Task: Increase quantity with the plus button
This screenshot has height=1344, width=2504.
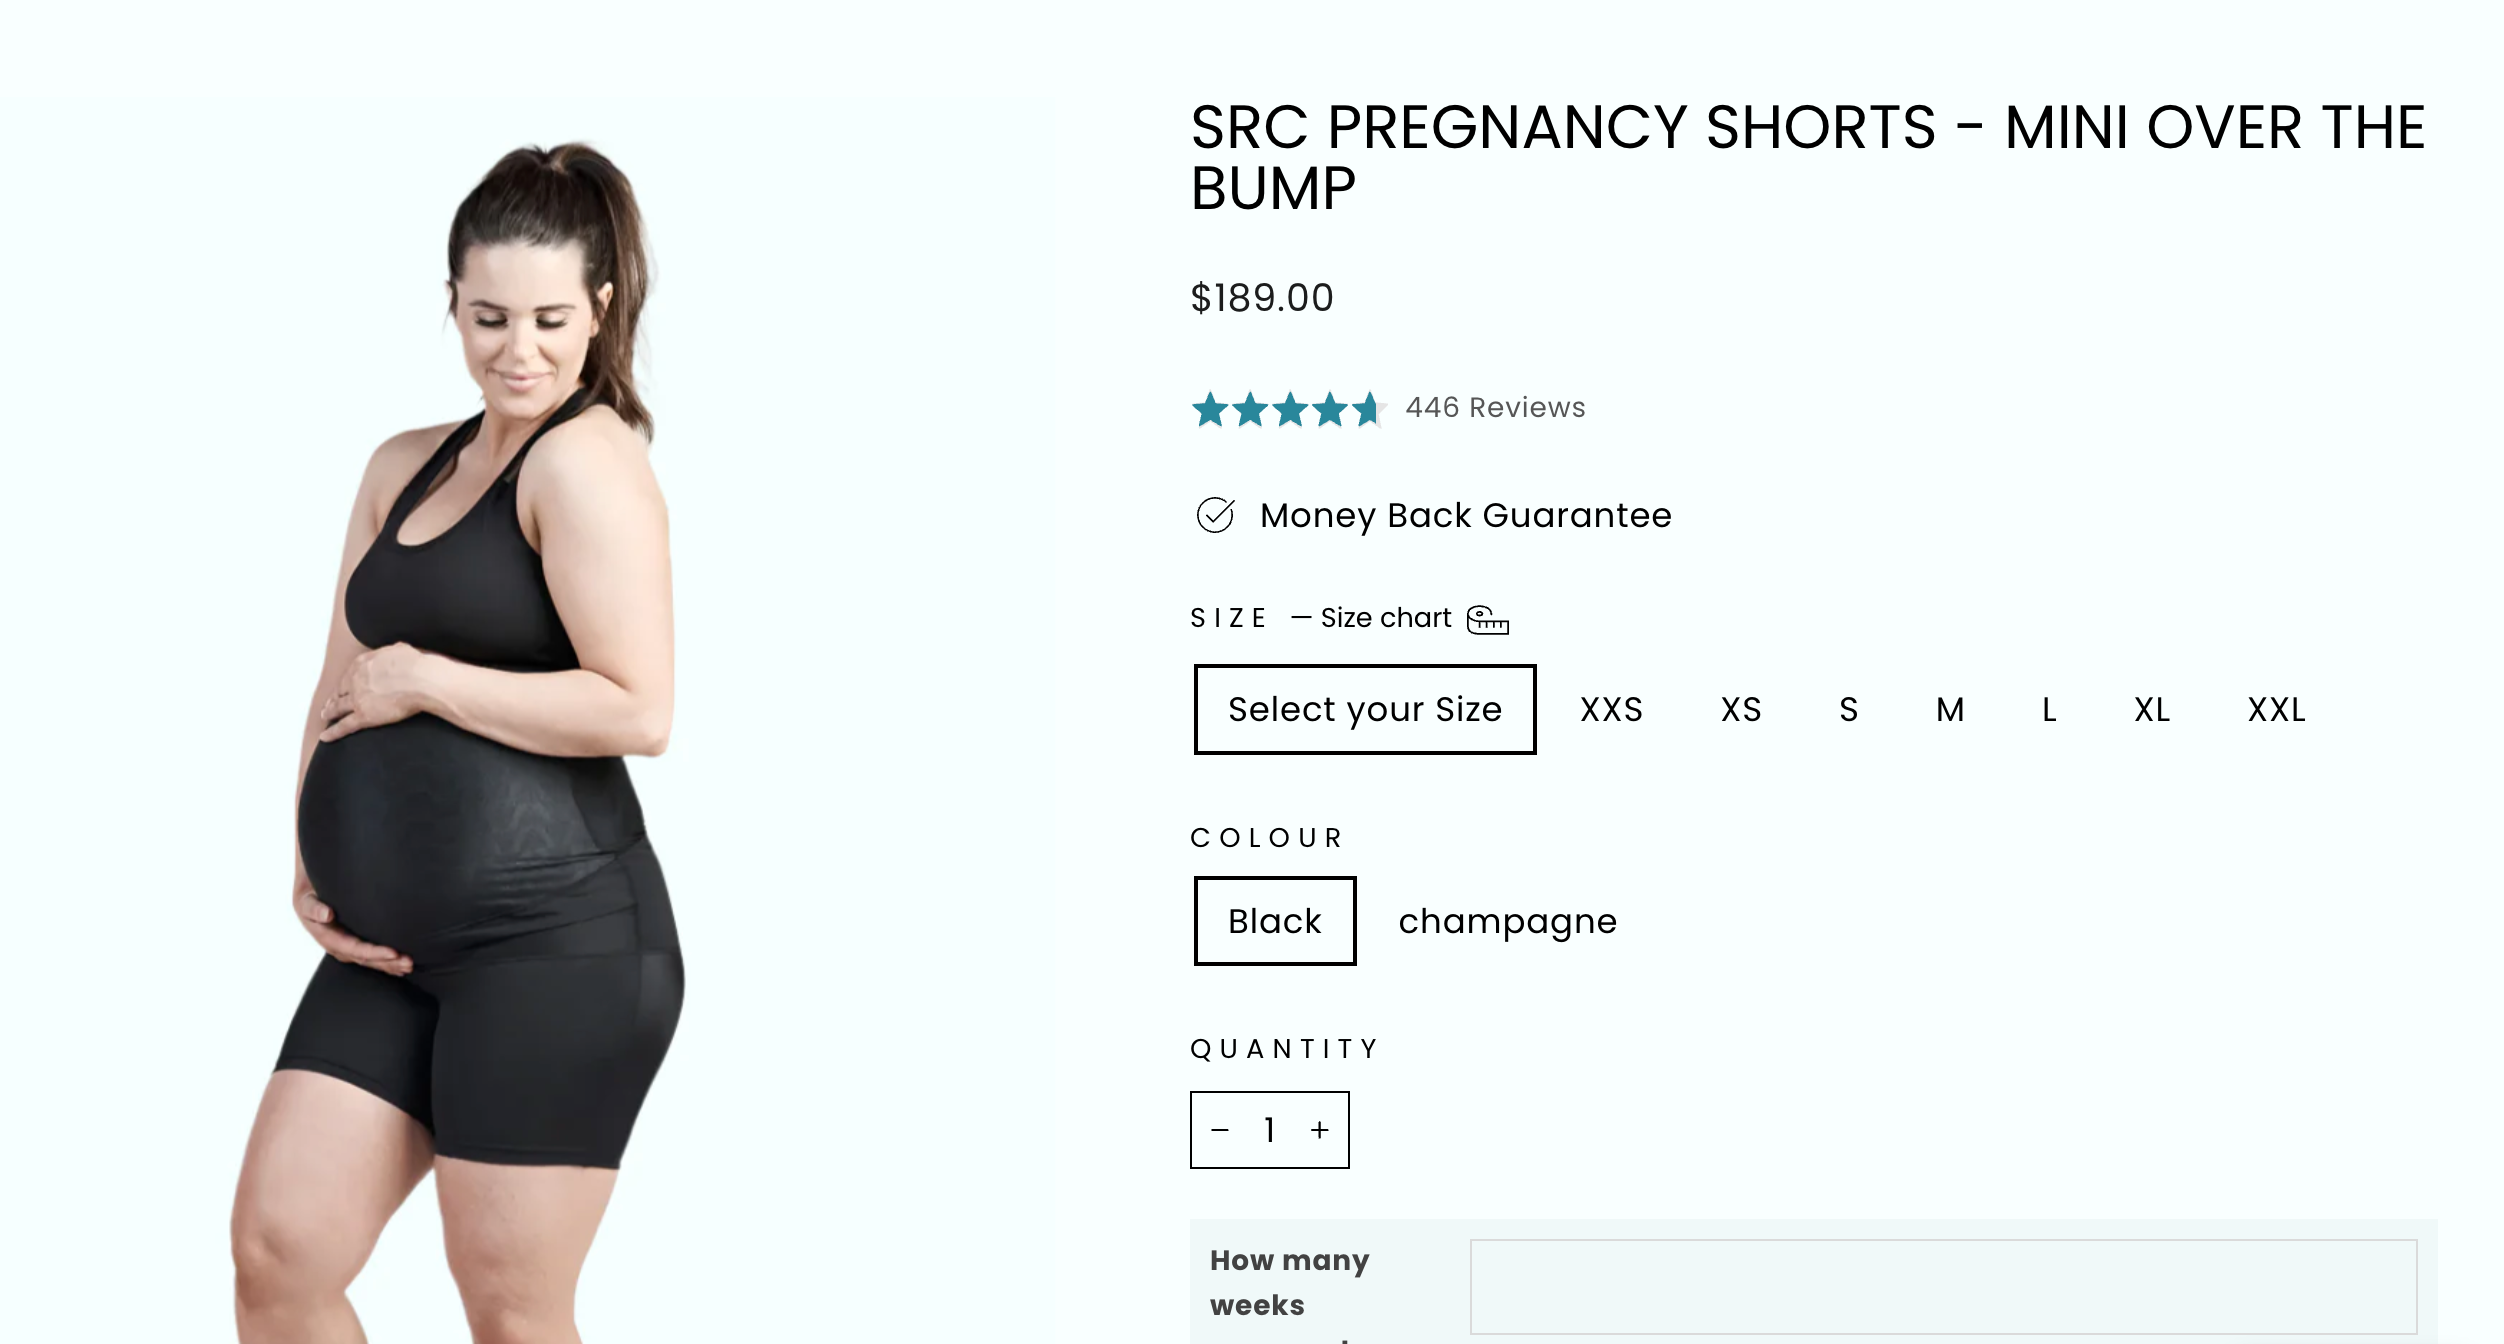Action: coord(1320,1130)
